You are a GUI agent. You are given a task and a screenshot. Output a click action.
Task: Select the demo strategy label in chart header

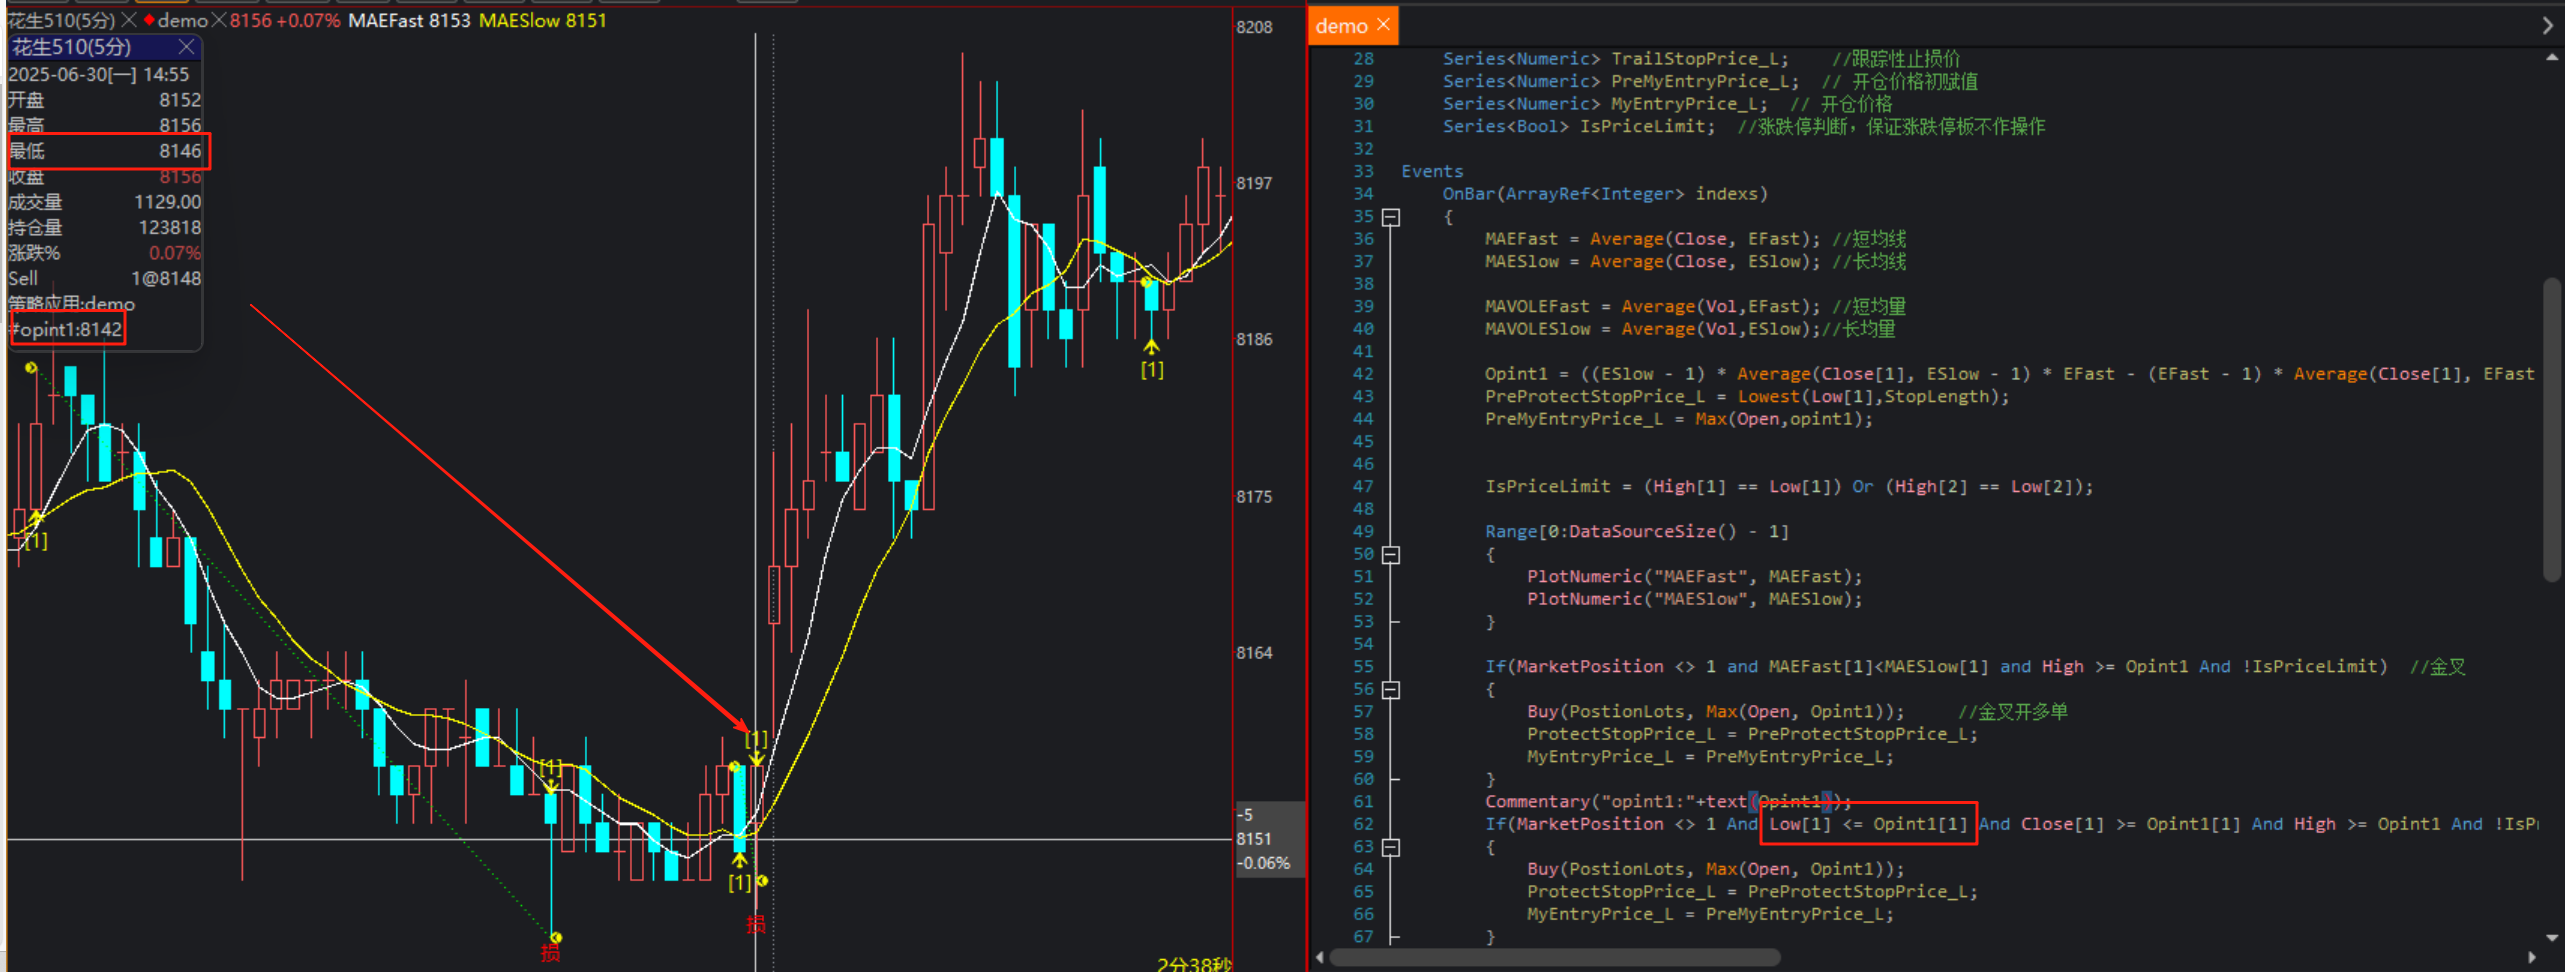183,20
